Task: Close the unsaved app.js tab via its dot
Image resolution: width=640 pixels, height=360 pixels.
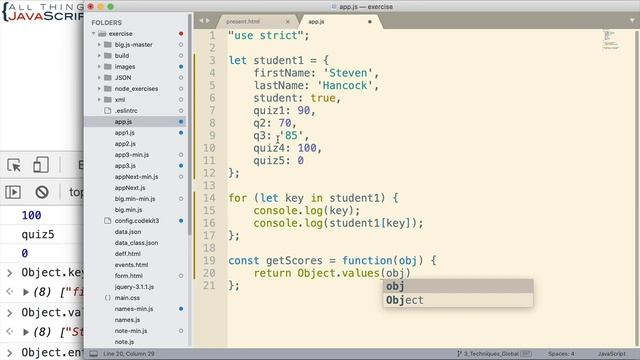Action: click(370, 22)
